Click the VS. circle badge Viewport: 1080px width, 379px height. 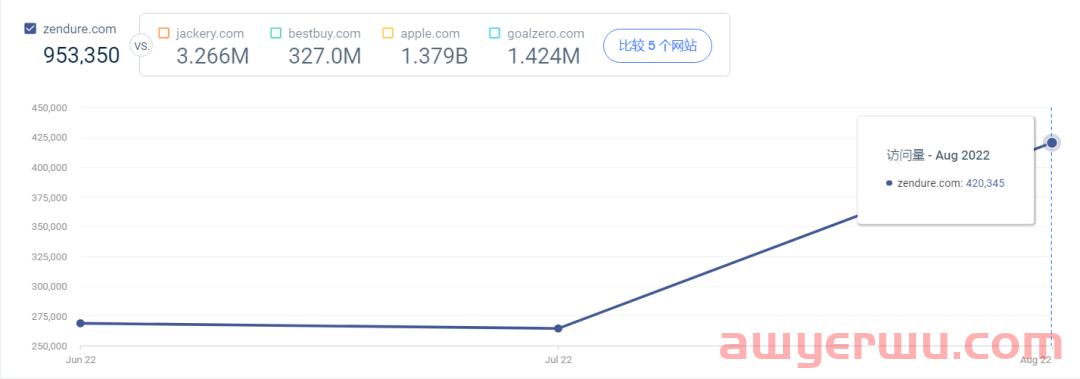click(141, 46)
